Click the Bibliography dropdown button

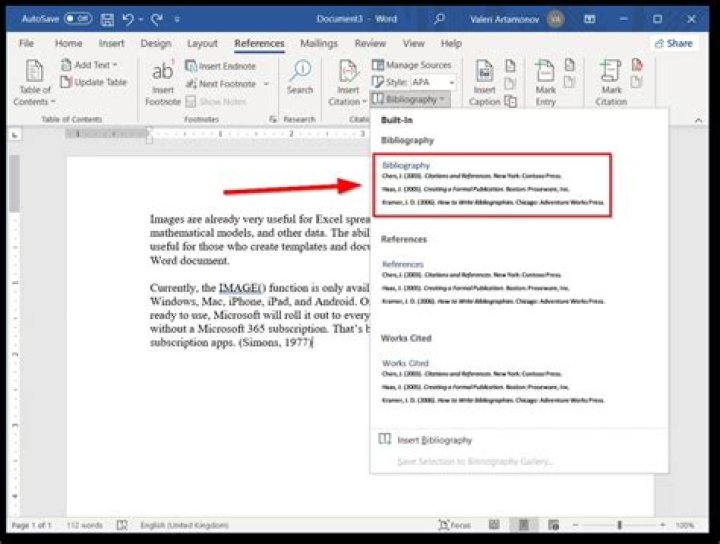click(409, 99)
